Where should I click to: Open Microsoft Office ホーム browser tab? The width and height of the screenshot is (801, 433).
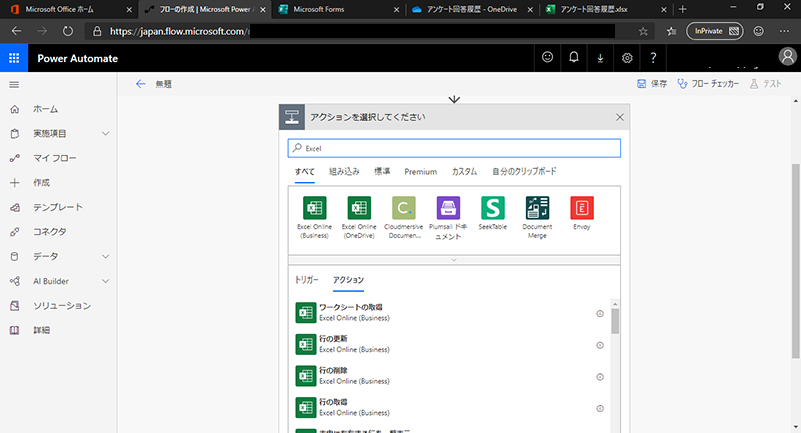click(x=69, y=9)
